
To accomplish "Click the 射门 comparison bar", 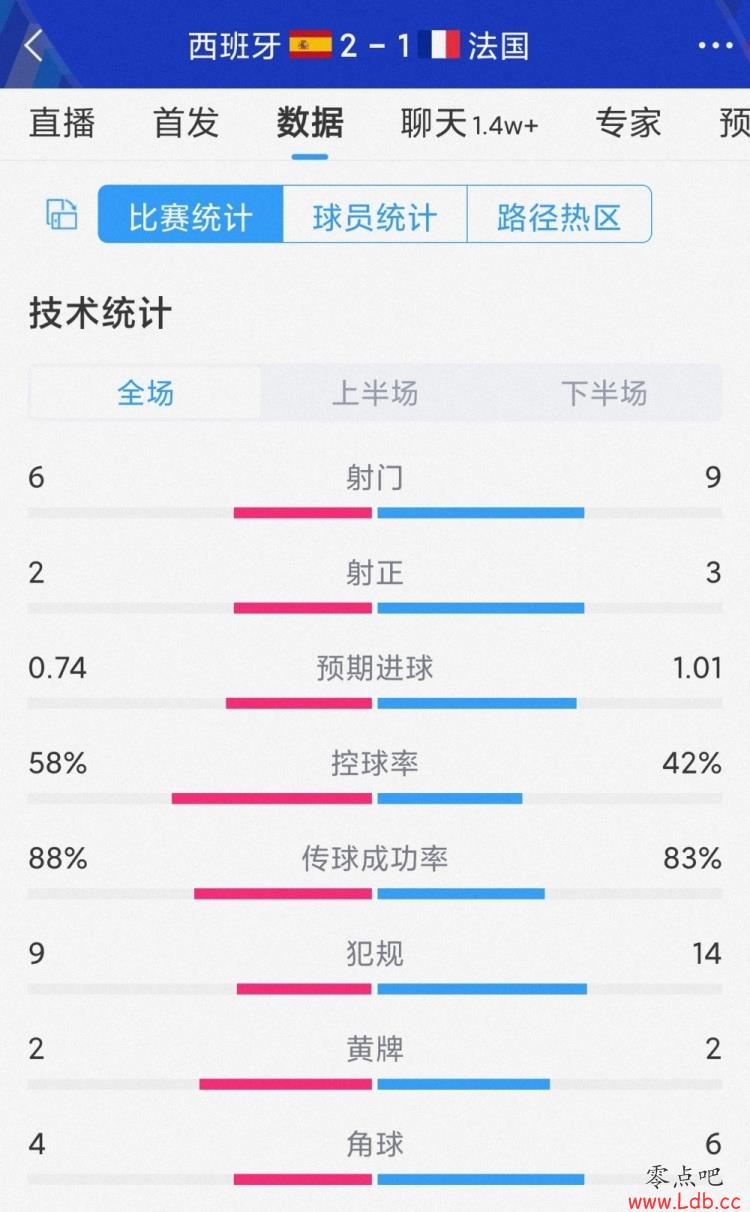I will [x=375, y=513].
